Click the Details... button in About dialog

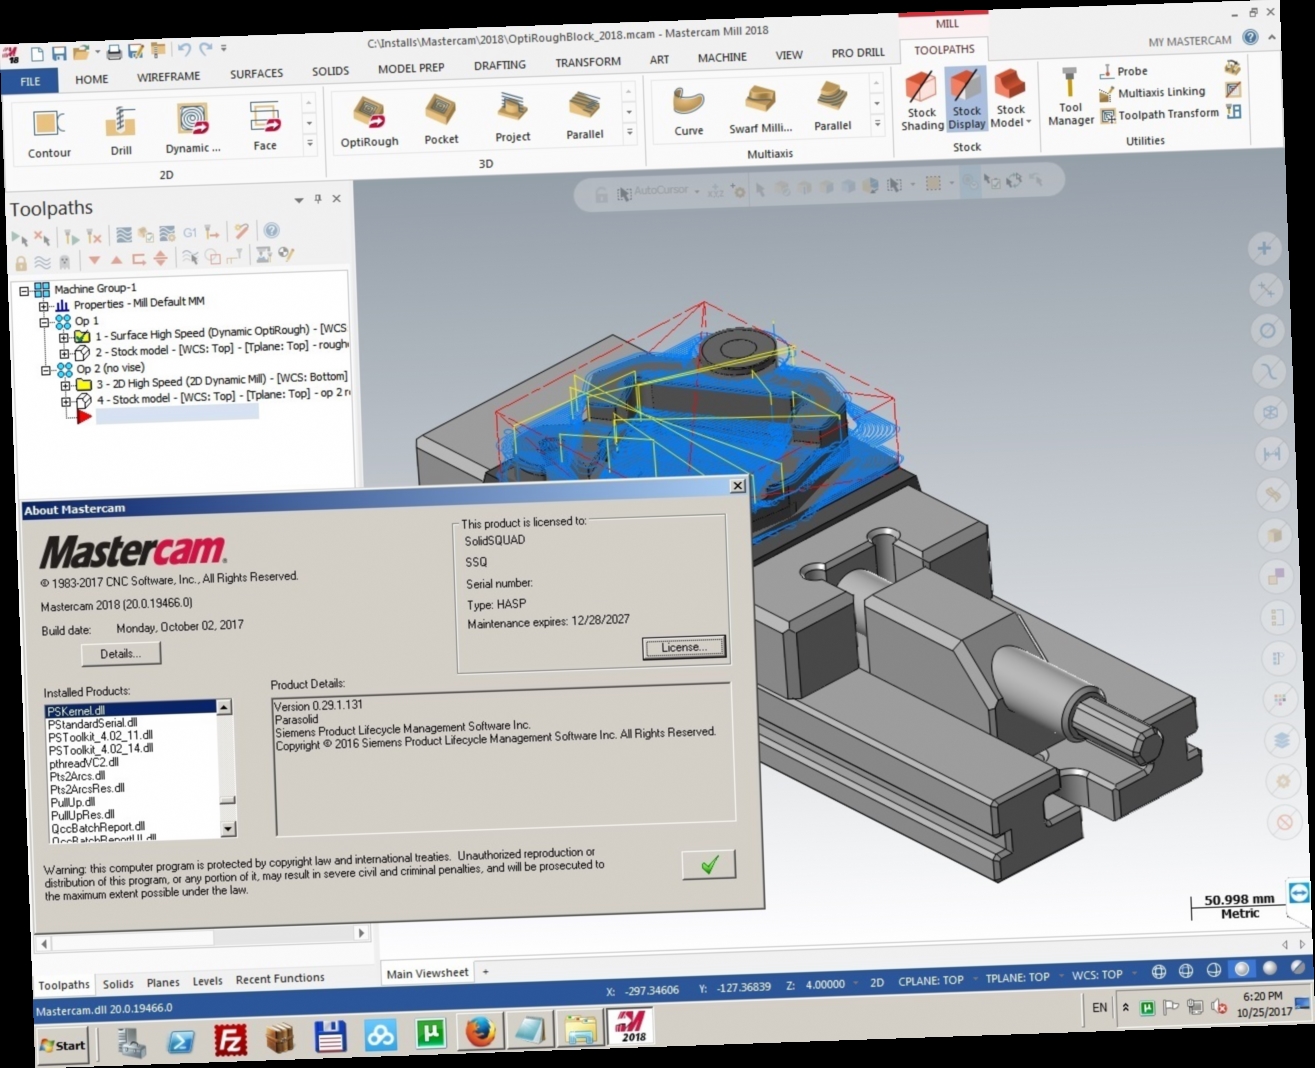click(x=121, y=654)
